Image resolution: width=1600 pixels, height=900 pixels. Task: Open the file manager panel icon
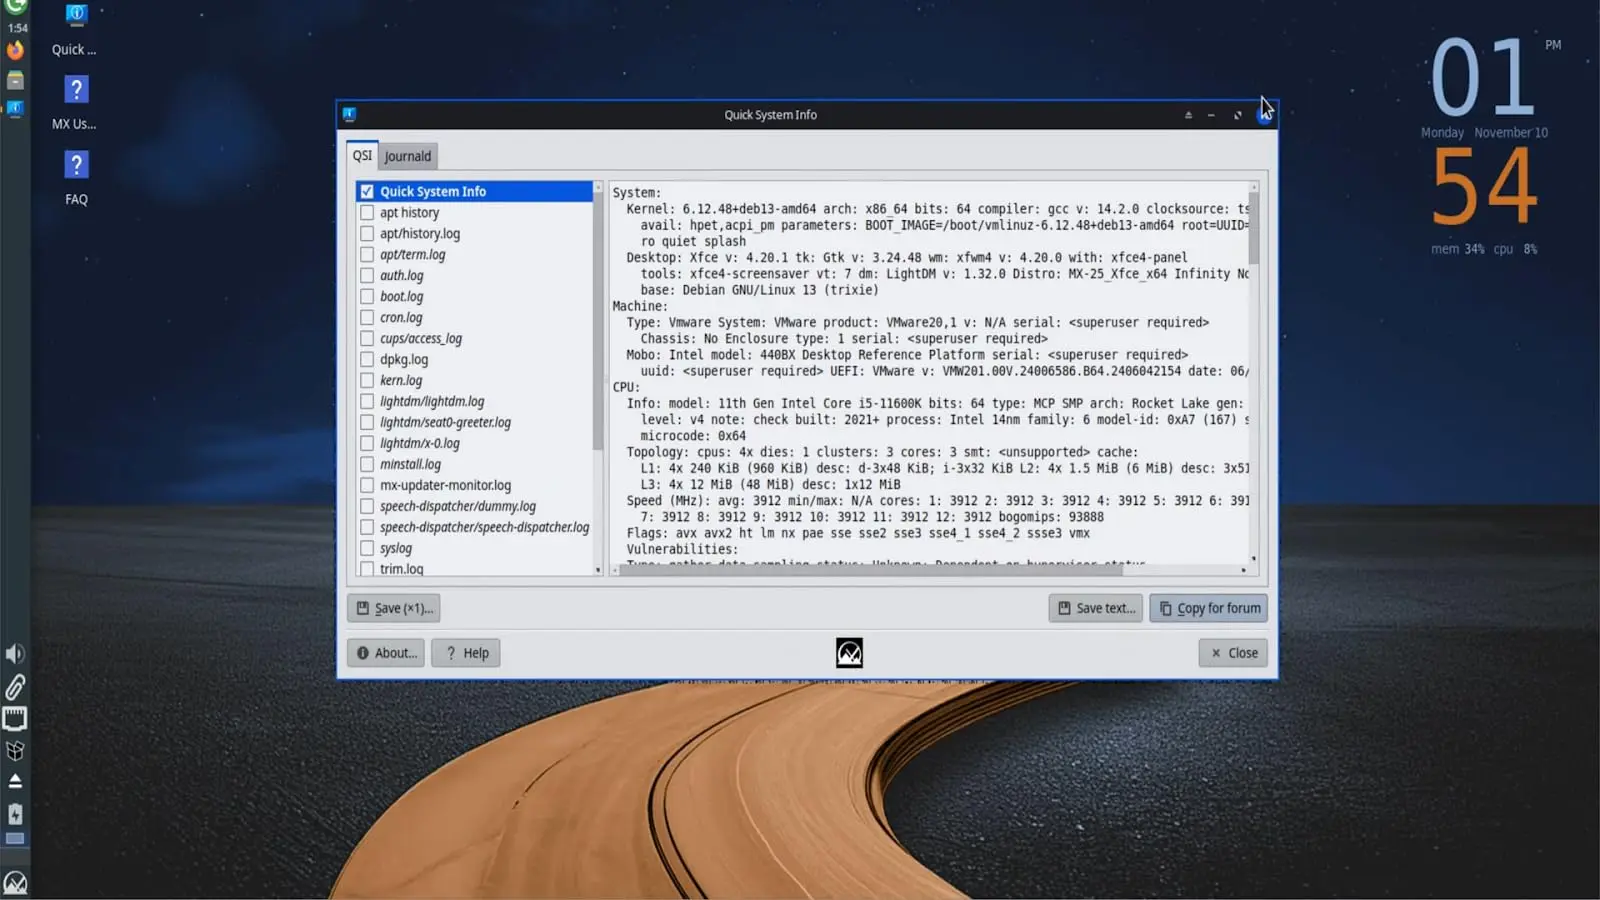point(15,80)
